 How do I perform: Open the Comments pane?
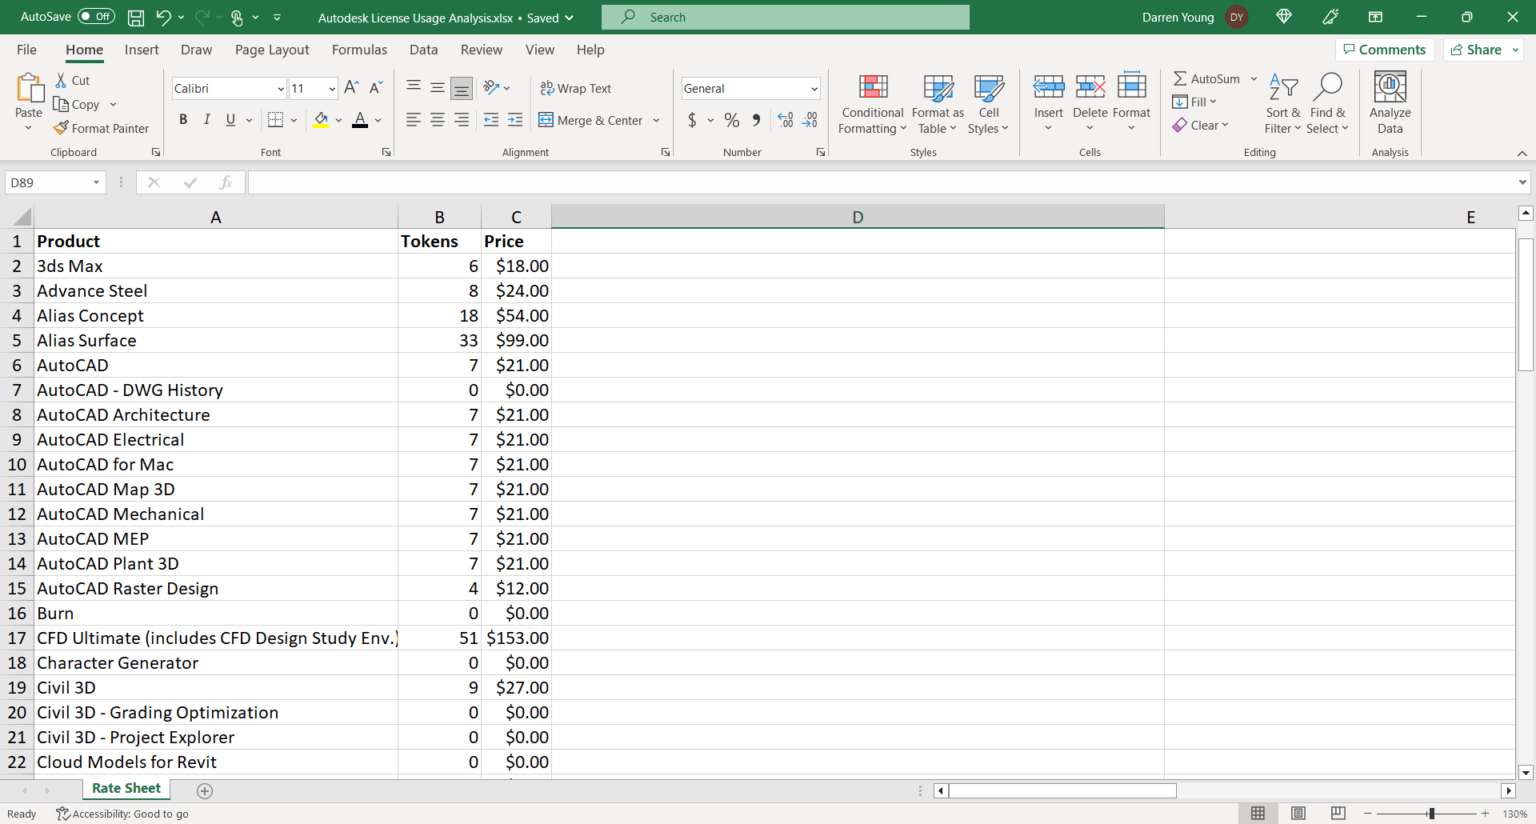coord(1385,49)
